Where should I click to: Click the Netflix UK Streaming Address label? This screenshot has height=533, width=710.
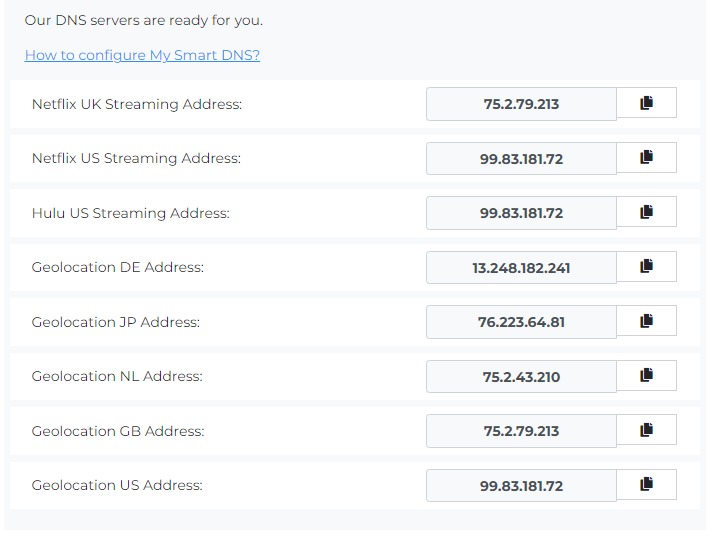pyautogui.click(x=137, y=104)
